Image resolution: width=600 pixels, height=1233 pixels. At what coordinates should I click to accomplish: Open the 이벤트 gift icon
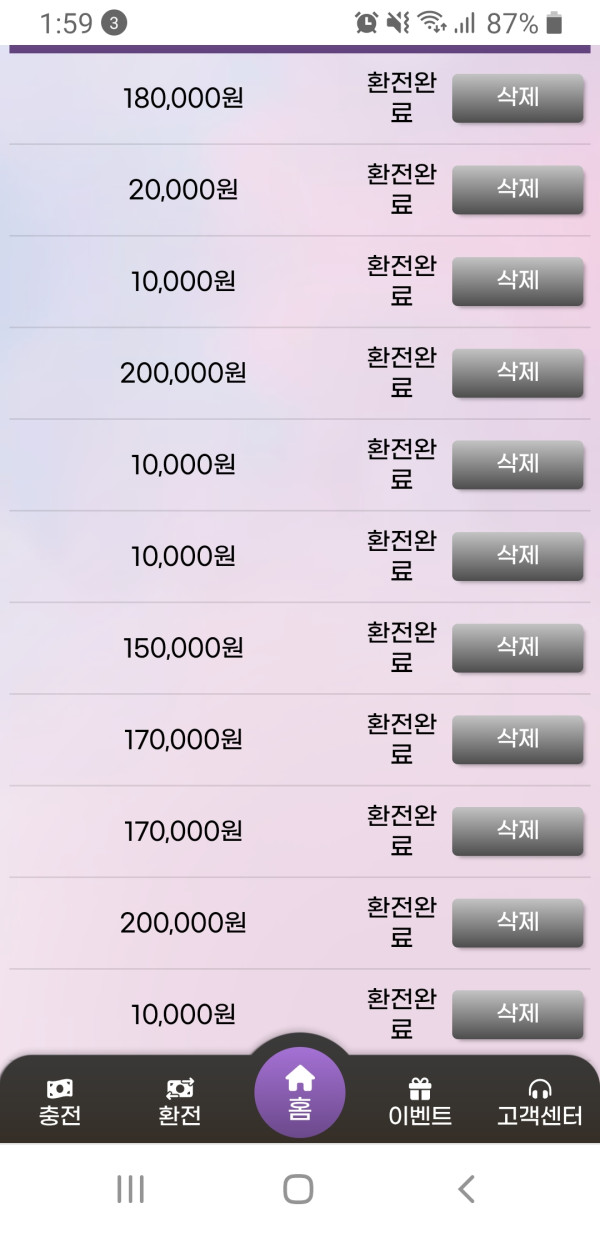420,1089
